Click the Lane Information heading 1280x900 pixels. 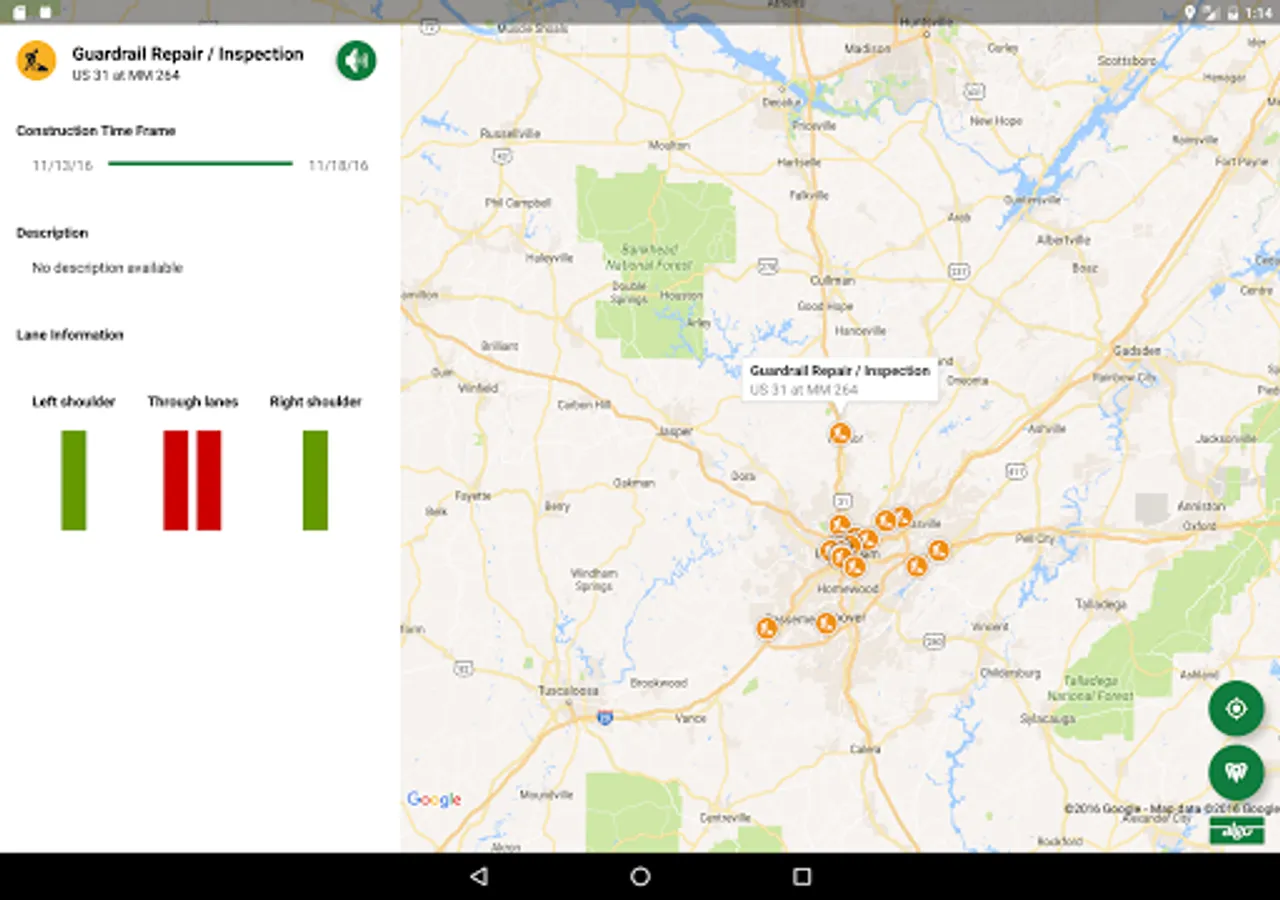pyautogui.click(x=70, y=335)
